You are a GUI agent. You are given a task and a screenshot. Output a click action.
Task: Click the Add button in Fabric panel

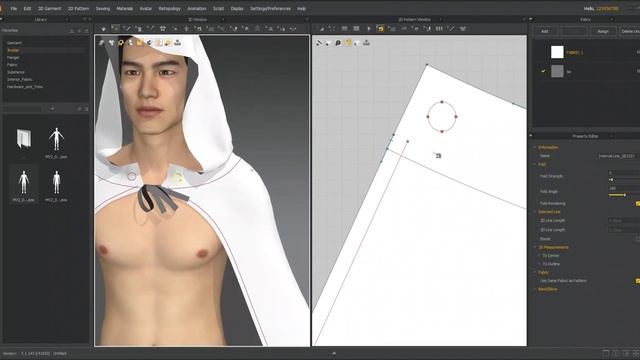544,31
